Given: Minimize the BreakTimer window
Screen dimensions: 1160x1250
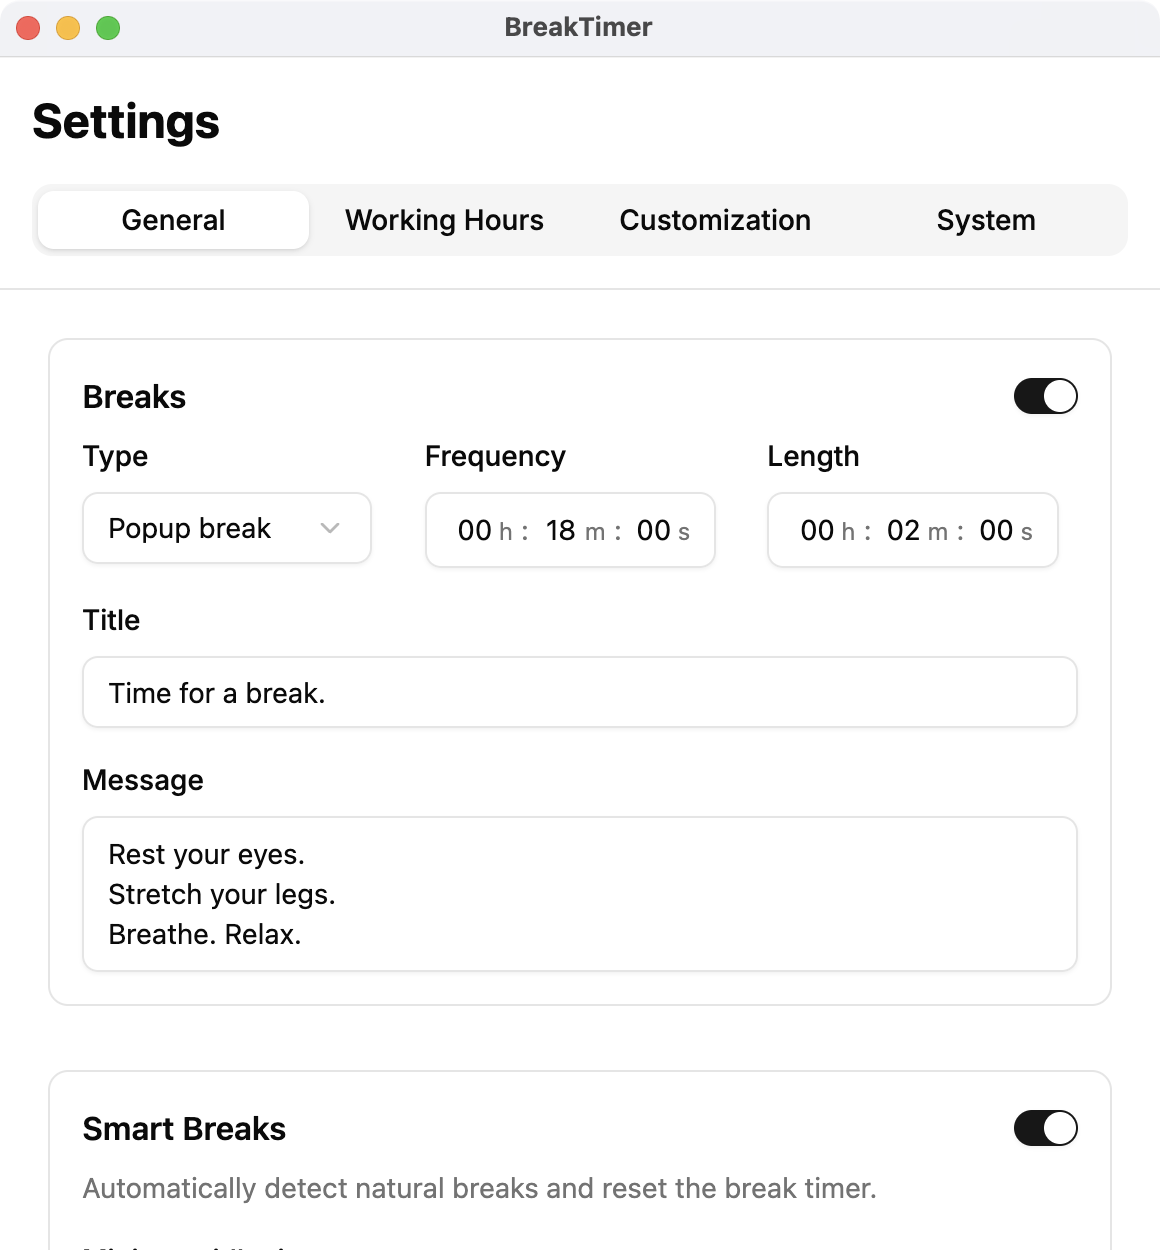Looking at the screenshot, I should tap(68, 28).
